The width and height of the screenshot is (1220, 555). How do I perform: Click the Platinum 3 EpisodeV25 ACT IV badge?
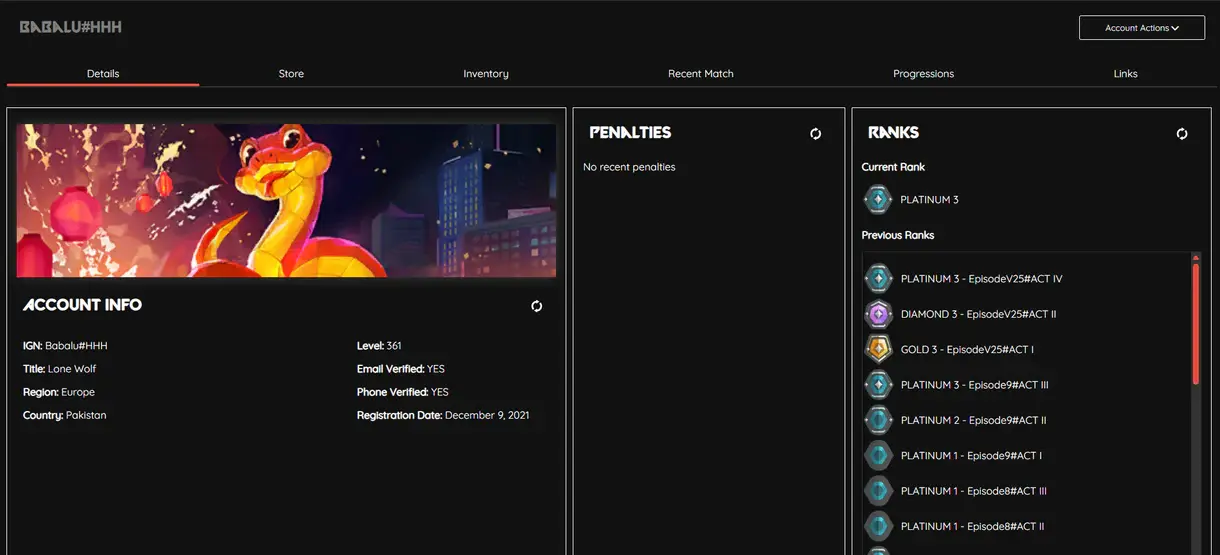pos(878,278)
